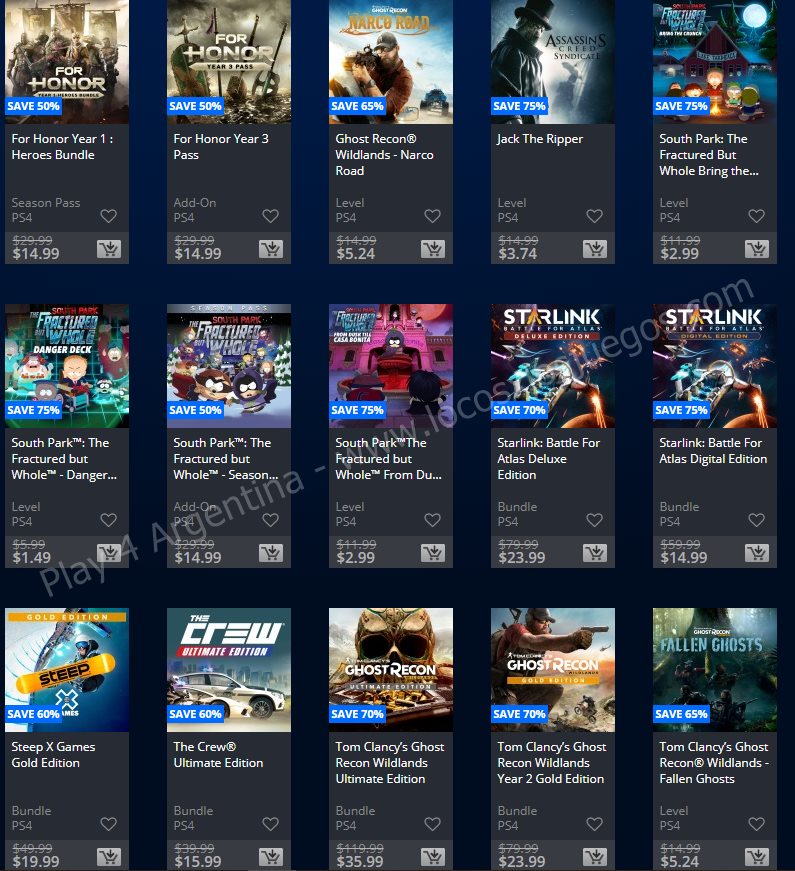Wishlist South Park Bring the Crunch
The width and height of the screenshot is (795, 871).
(x=756, y=216)
